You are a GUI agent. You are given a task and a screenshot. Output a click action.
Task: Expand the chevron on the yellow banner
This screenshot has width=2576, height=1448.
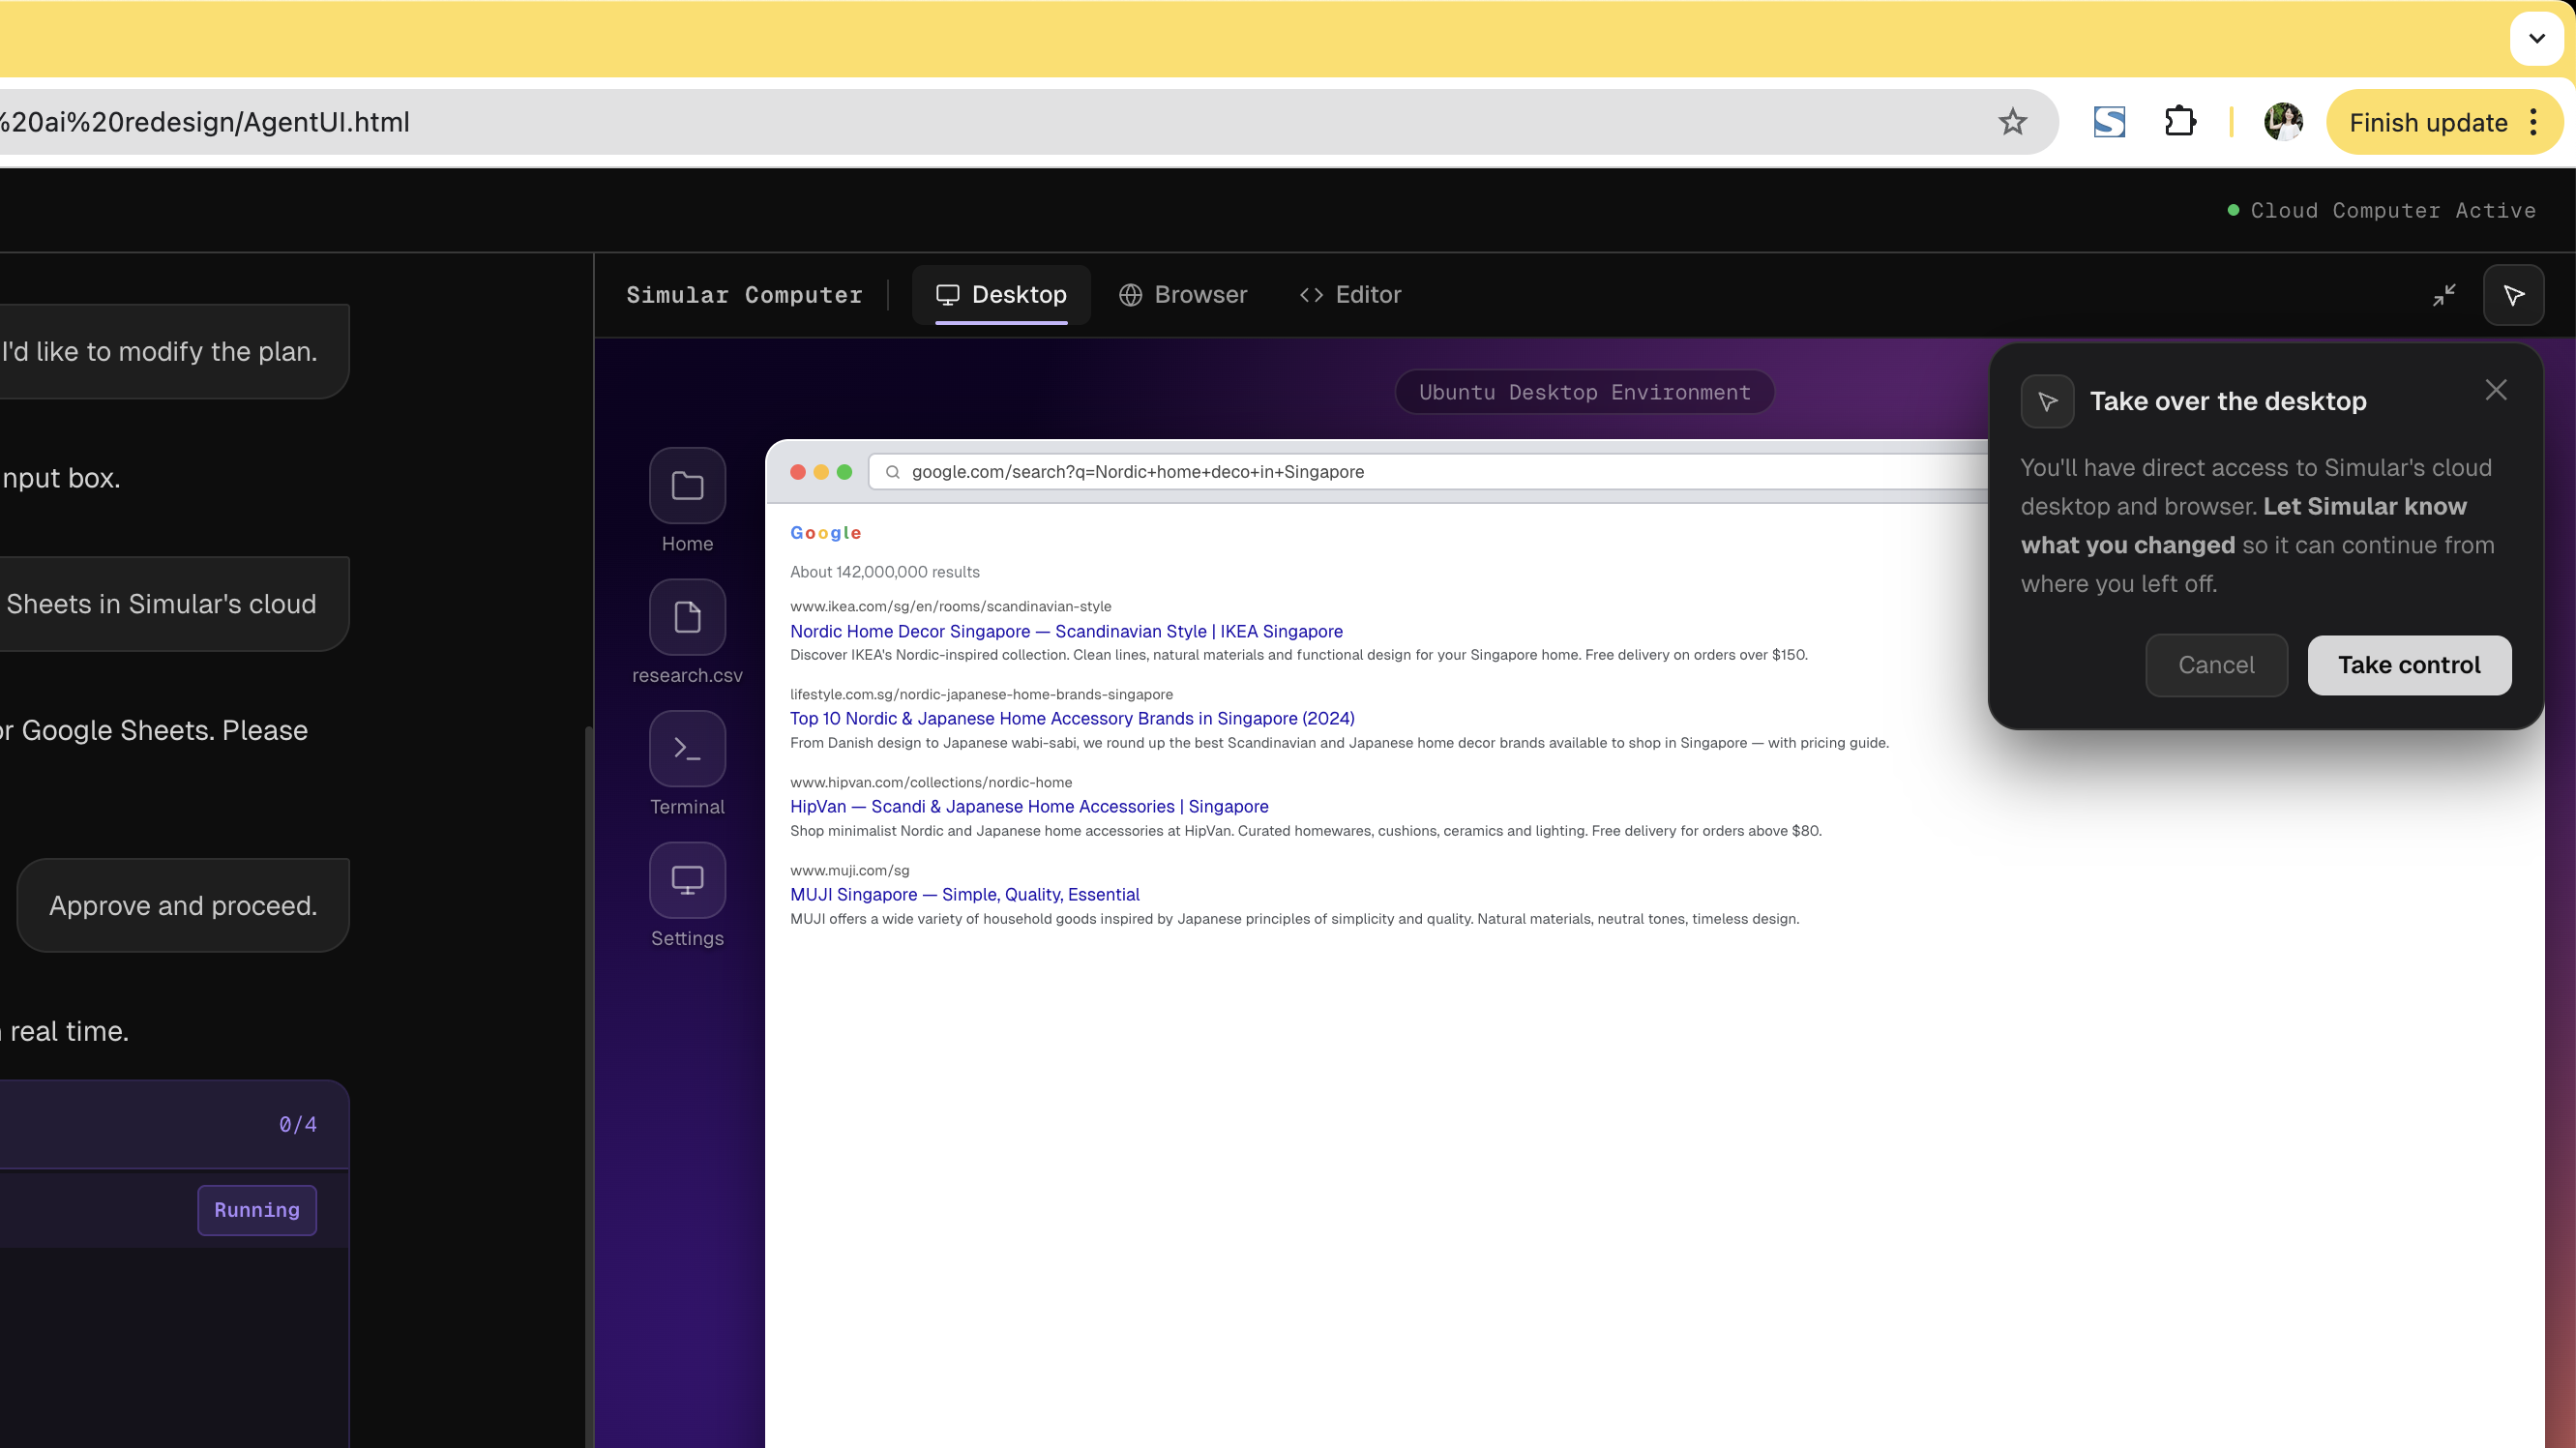(2536, 38)
